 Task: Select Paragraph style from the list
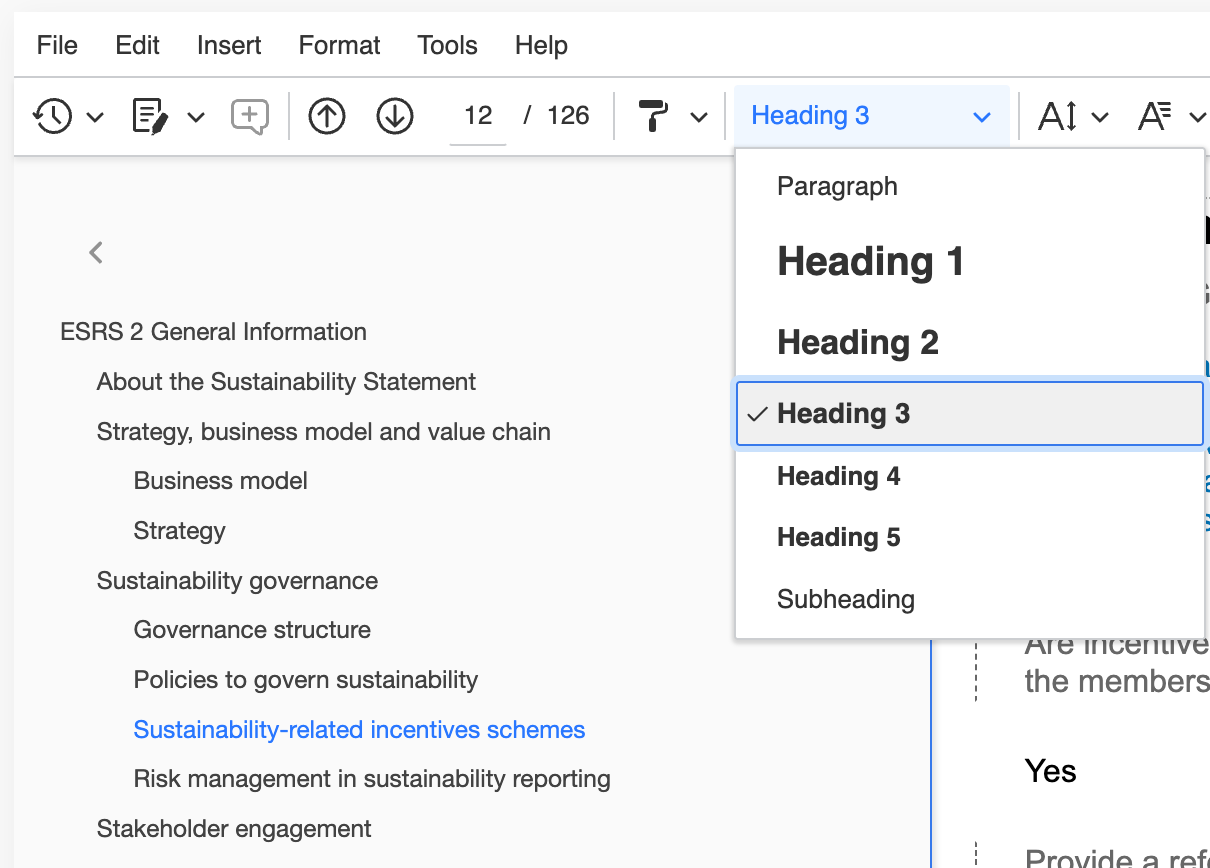pyautogui.click(x=837, y=187)
